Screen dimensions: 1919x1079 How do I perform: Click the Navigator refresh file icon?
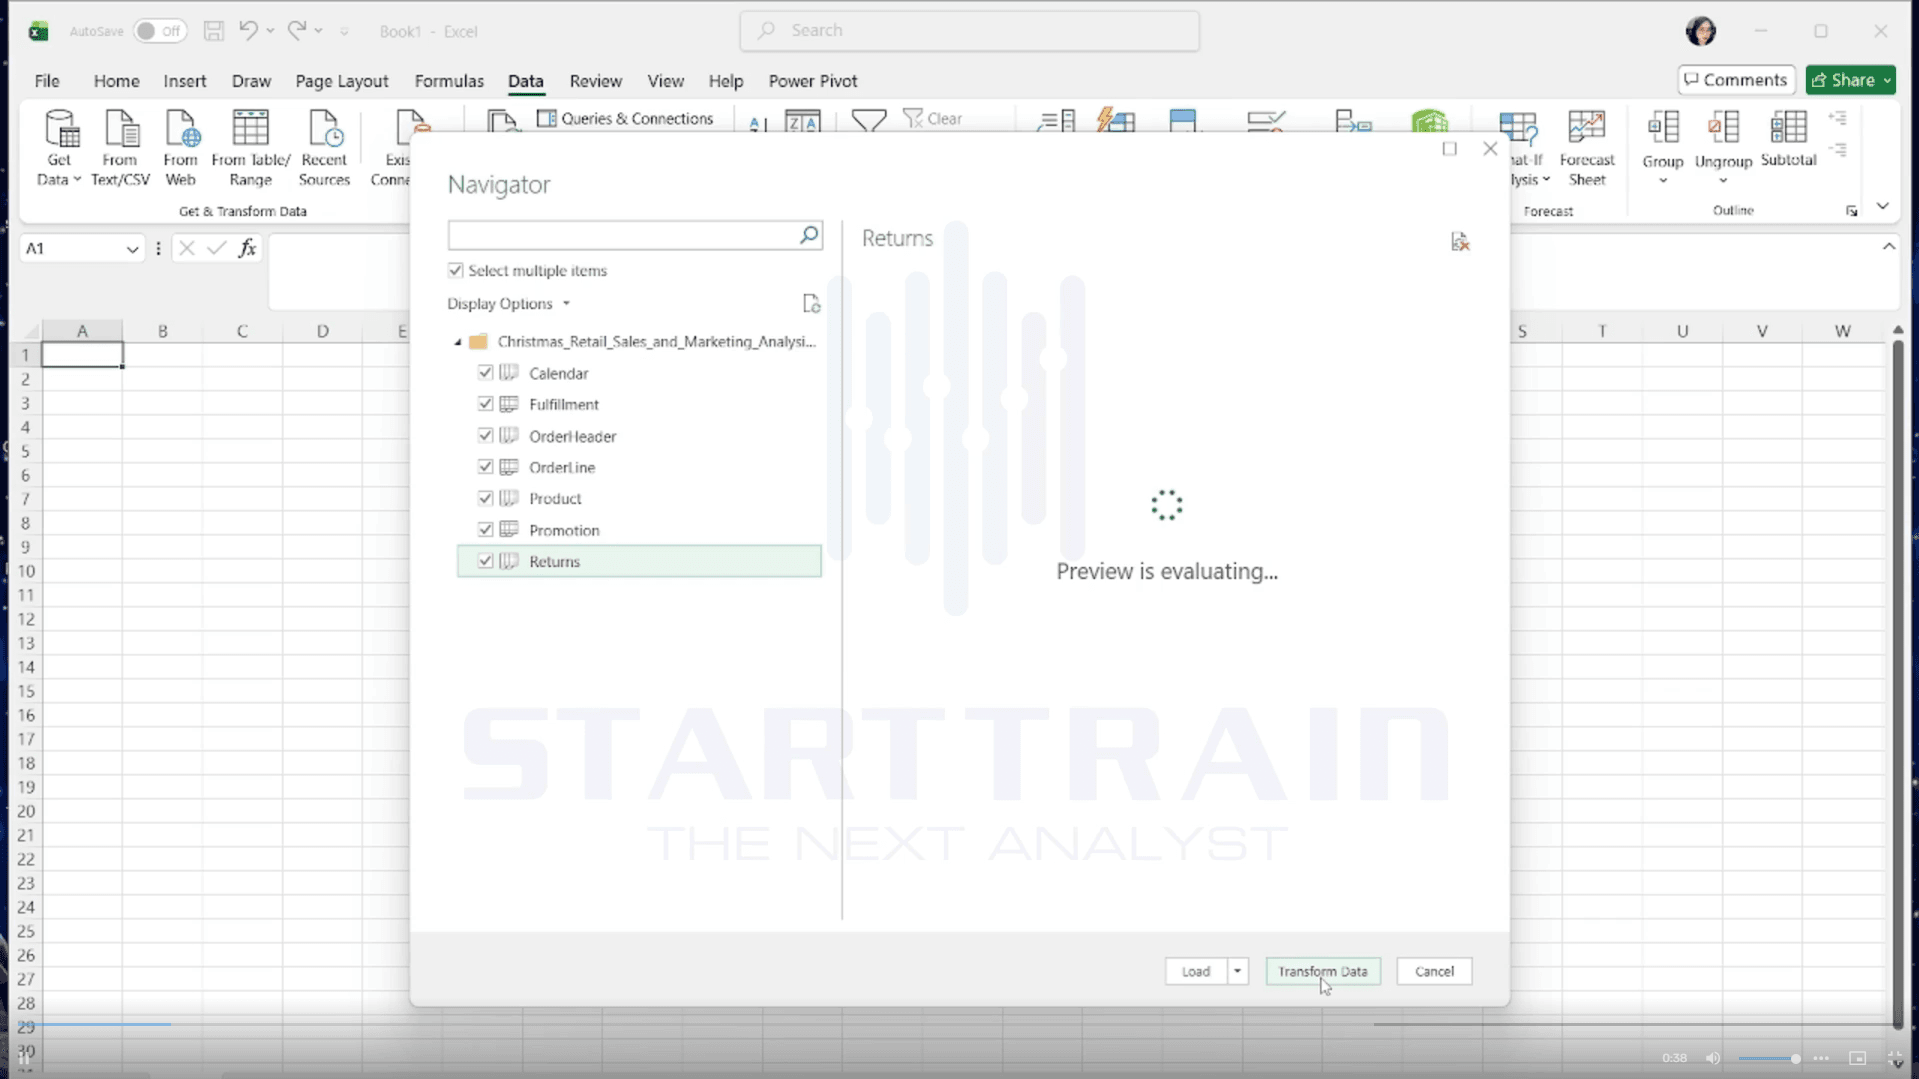click(x=811, y=304)
